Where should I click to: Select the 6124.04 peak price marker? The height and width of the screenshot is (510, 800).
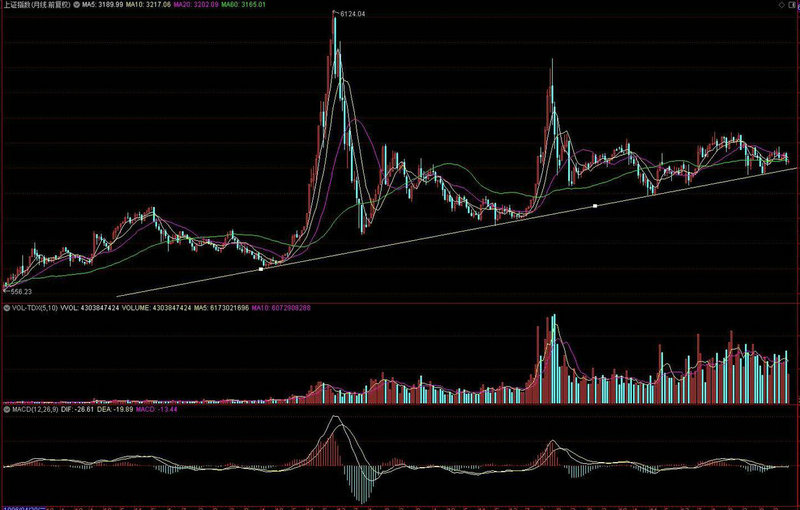tap(353, 14)
